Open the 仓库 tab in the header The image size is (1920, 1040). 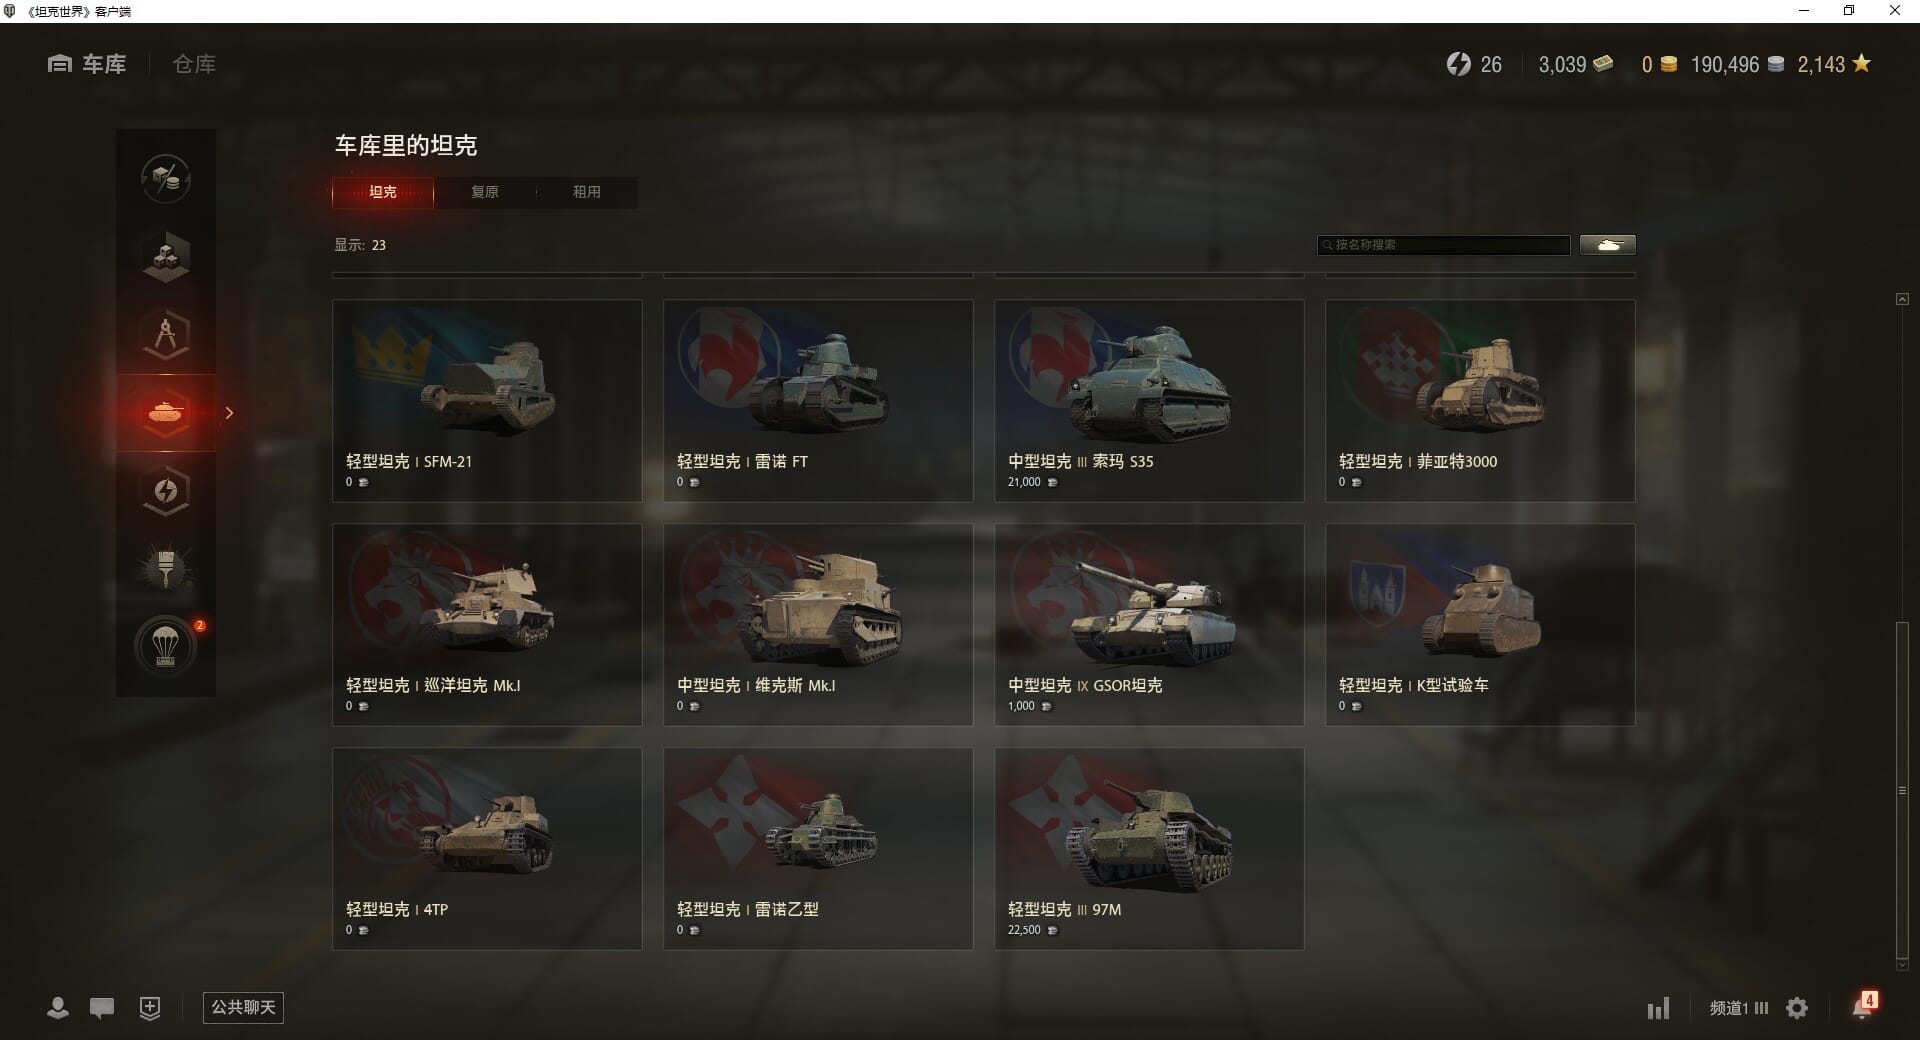pyautogui.click(x=194, y=64)
